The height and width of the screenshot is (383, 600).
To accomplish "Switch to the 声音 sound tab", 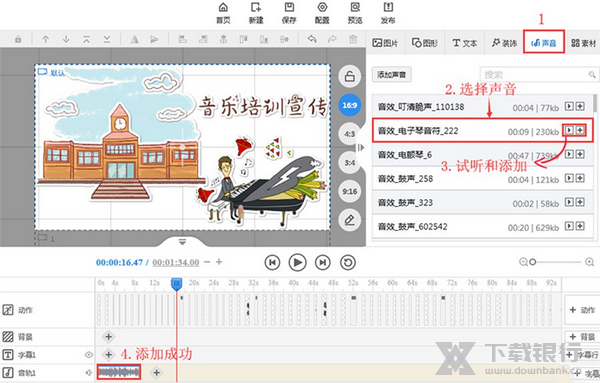I will pyautogui.click(x=544, y=42).
